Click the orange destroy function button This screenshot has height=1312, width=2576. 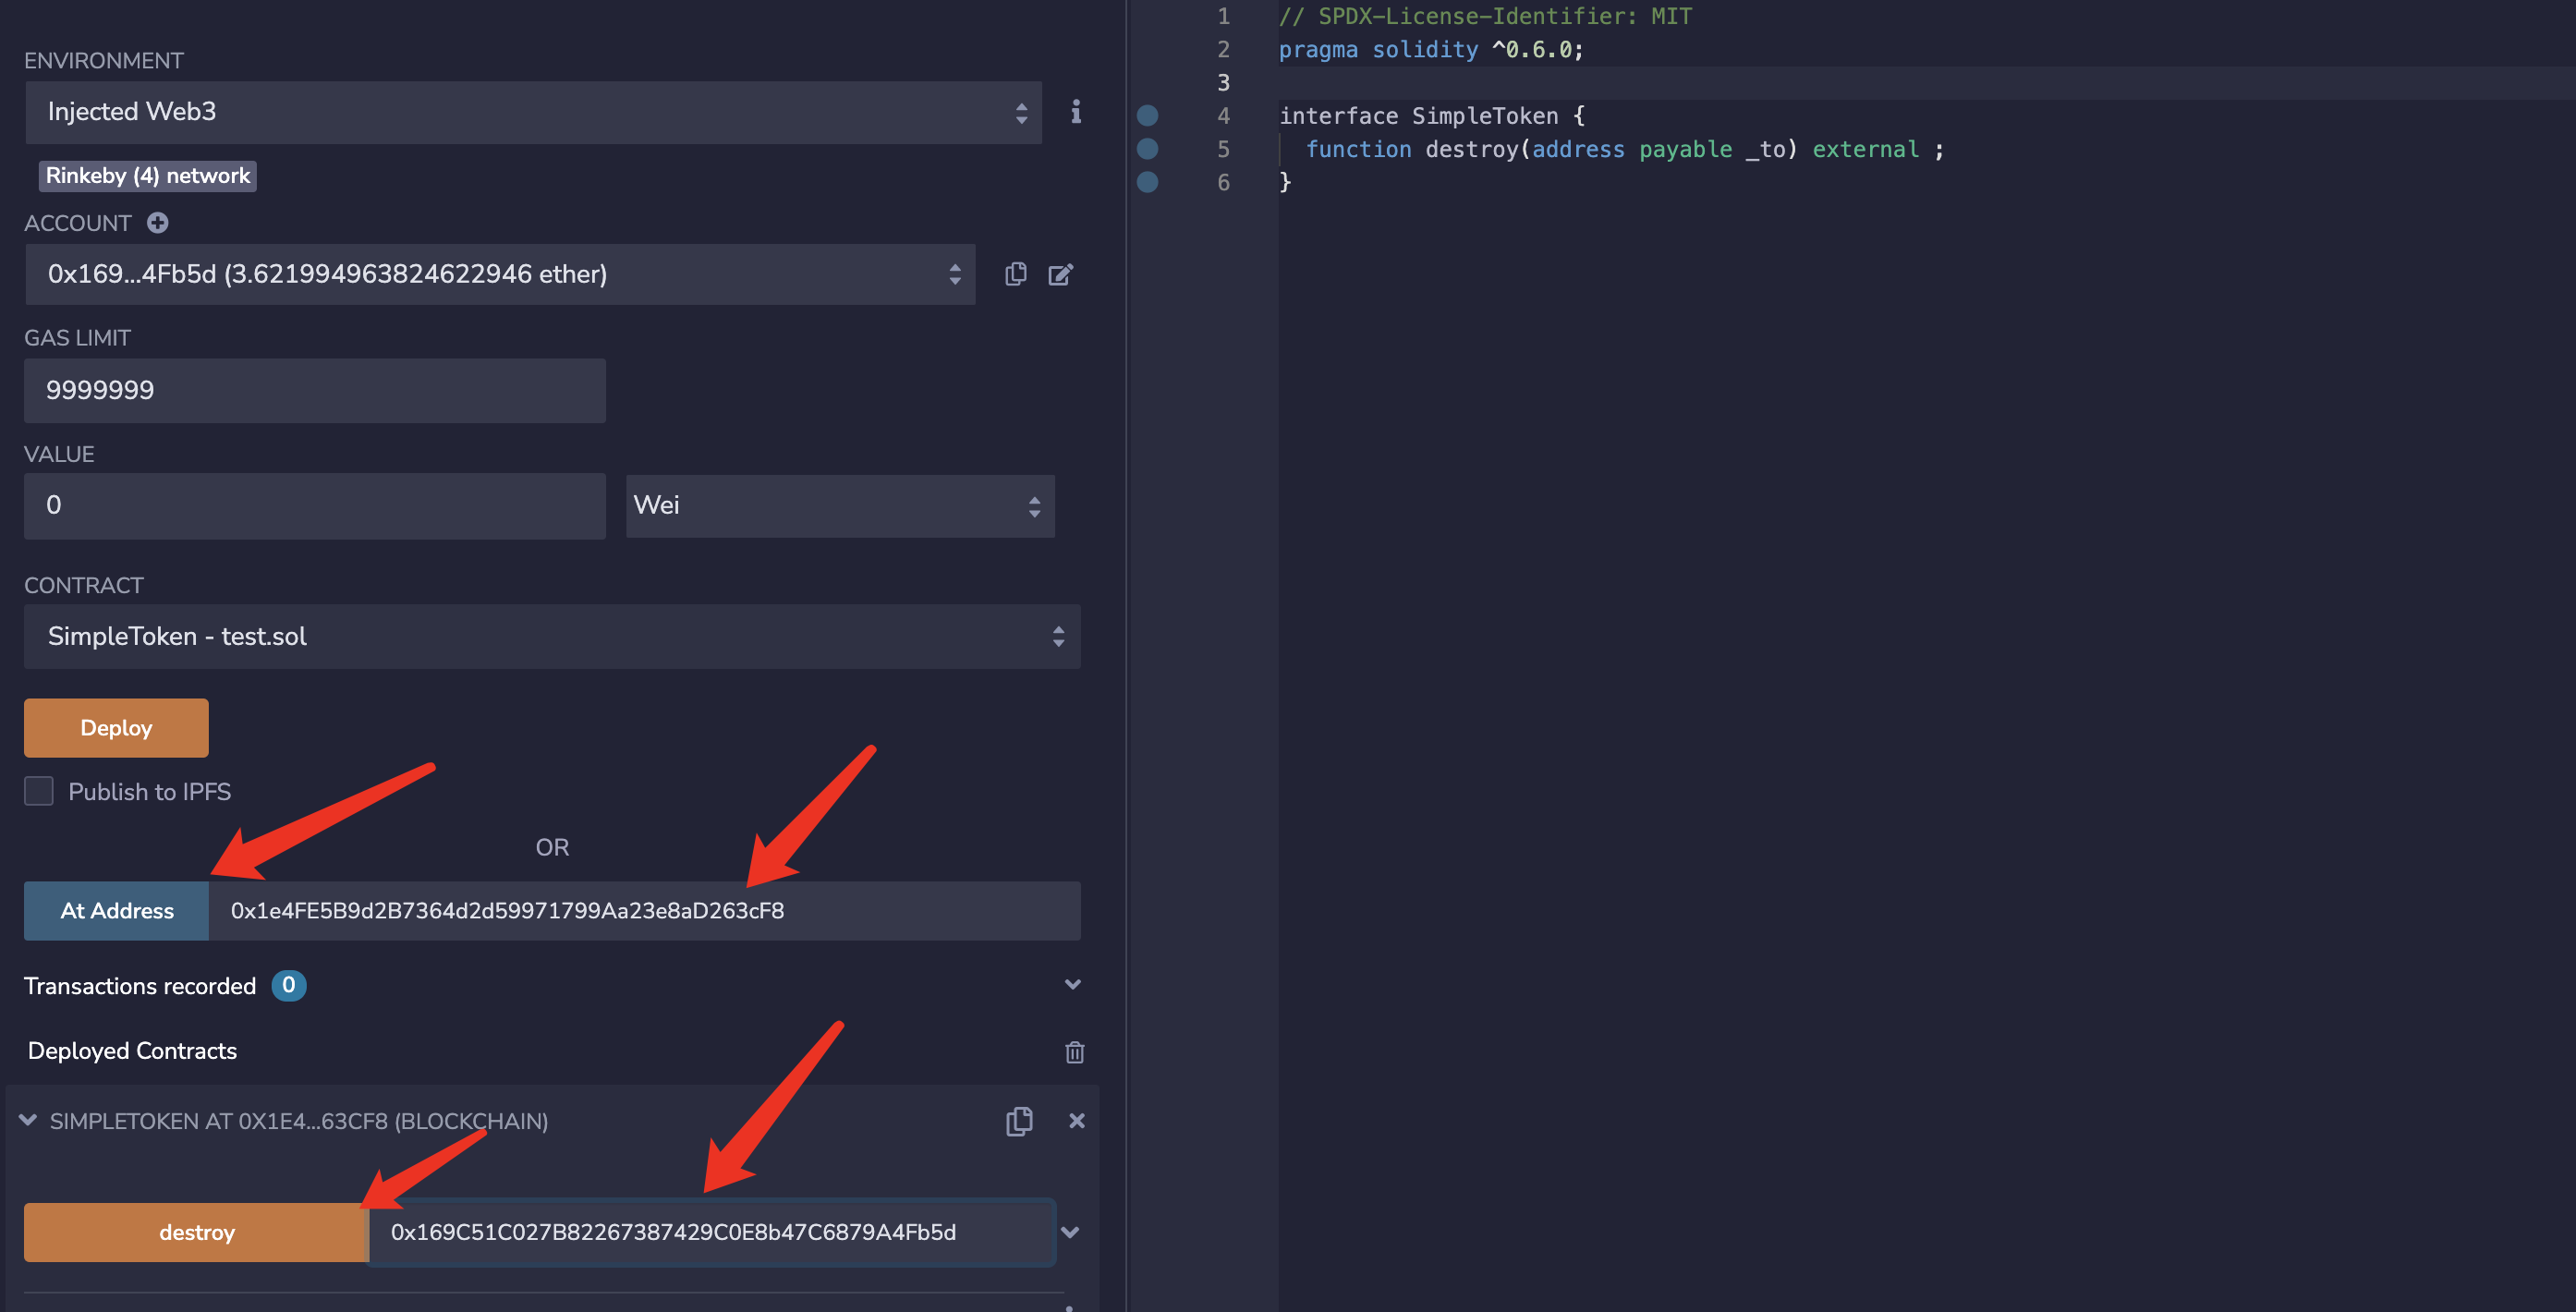[196, 1232]
